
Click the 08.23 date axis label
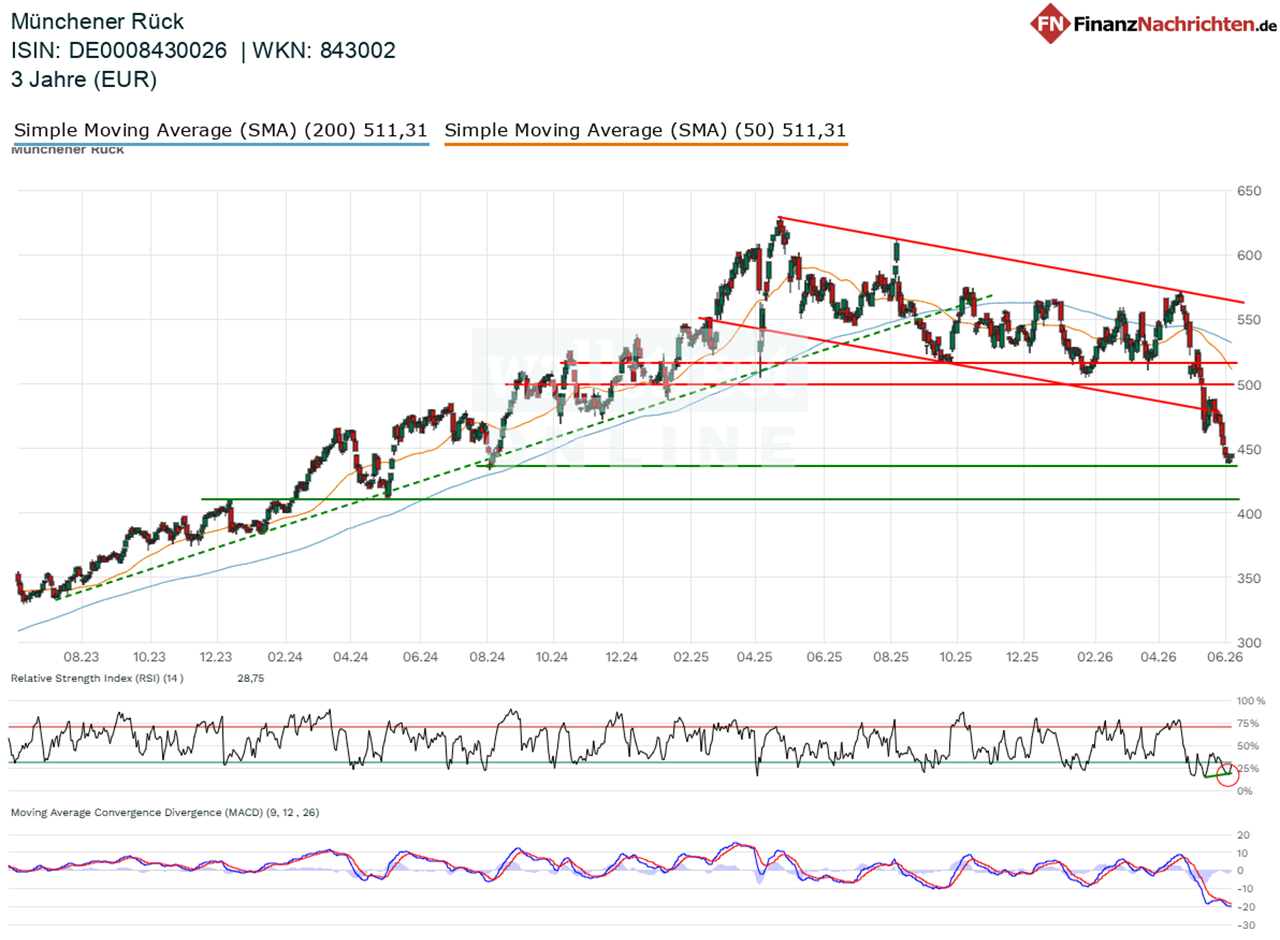pyautogui.click(x=81, y=658)
